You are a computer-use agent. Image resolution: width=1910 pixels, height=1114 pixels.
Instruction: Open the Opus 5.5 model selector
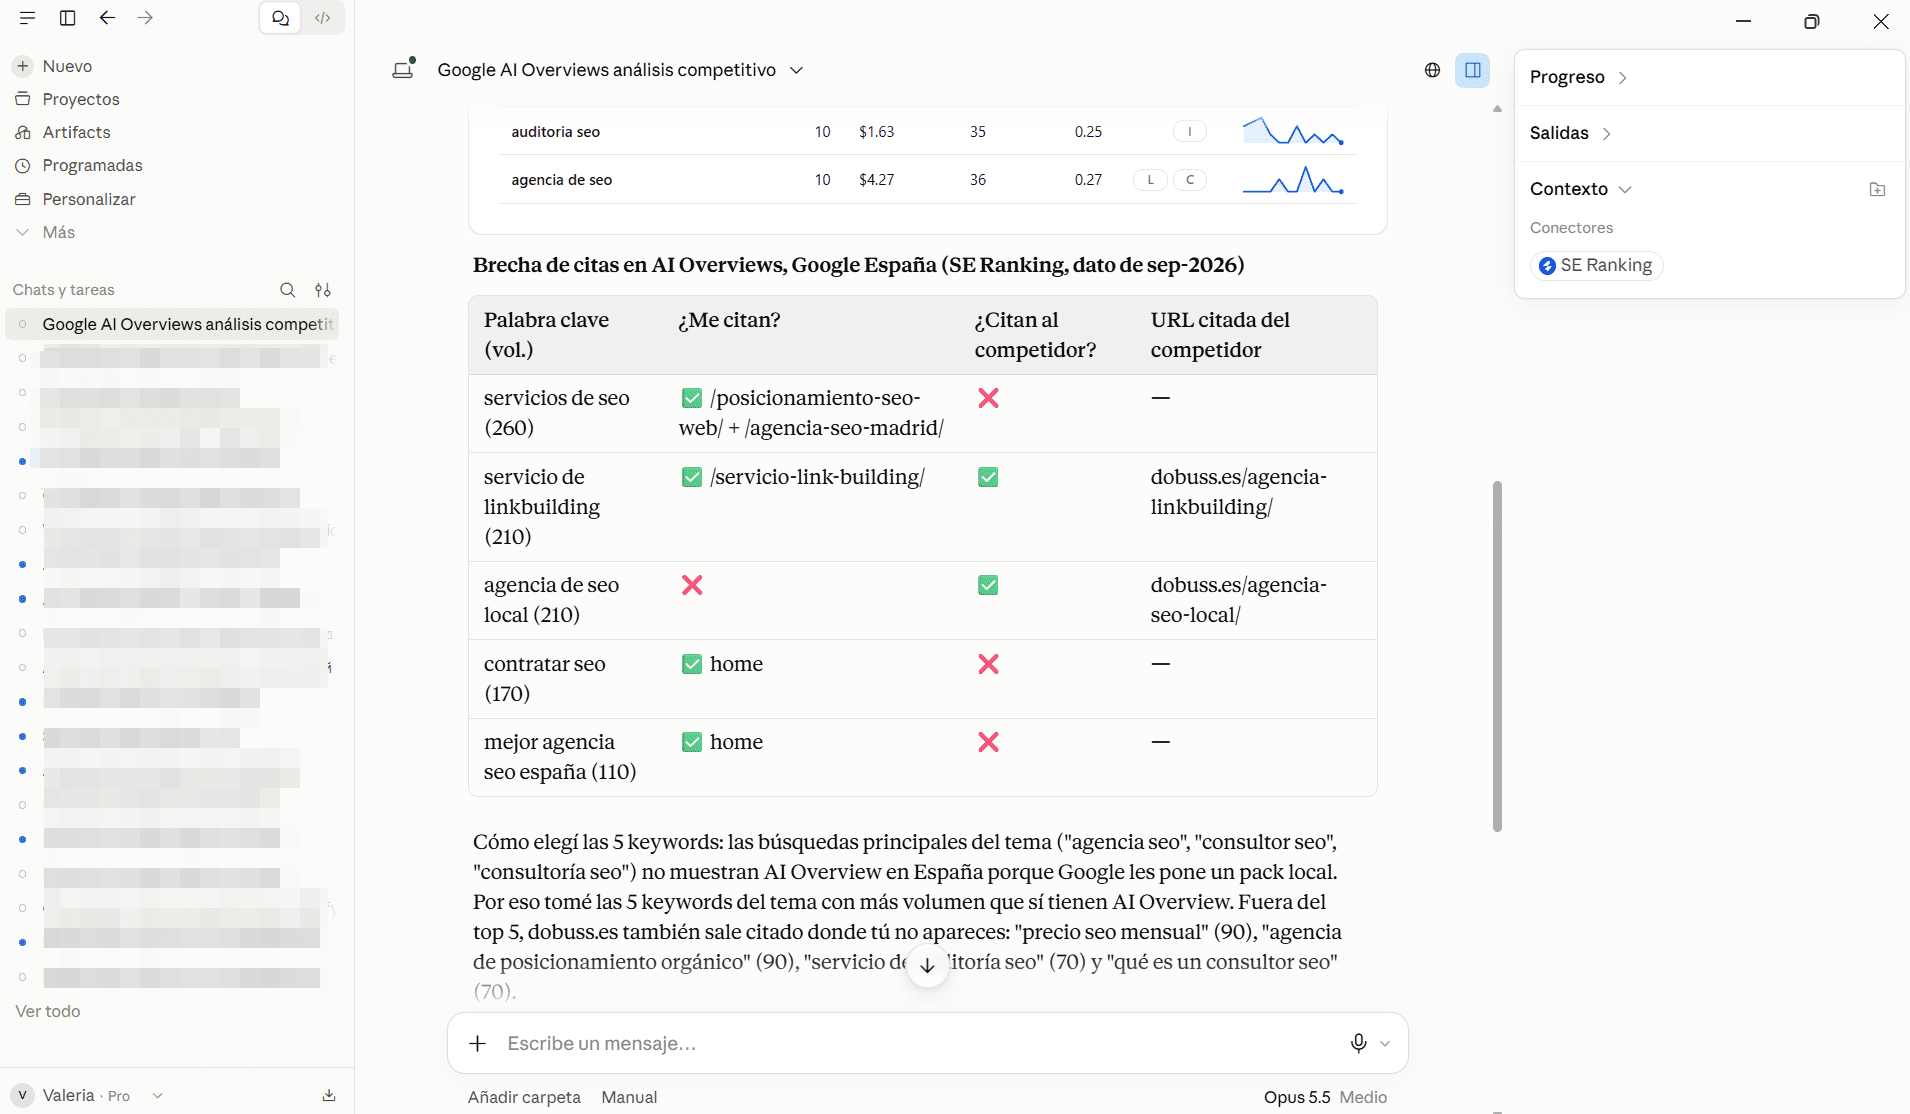(1297, 1097)
